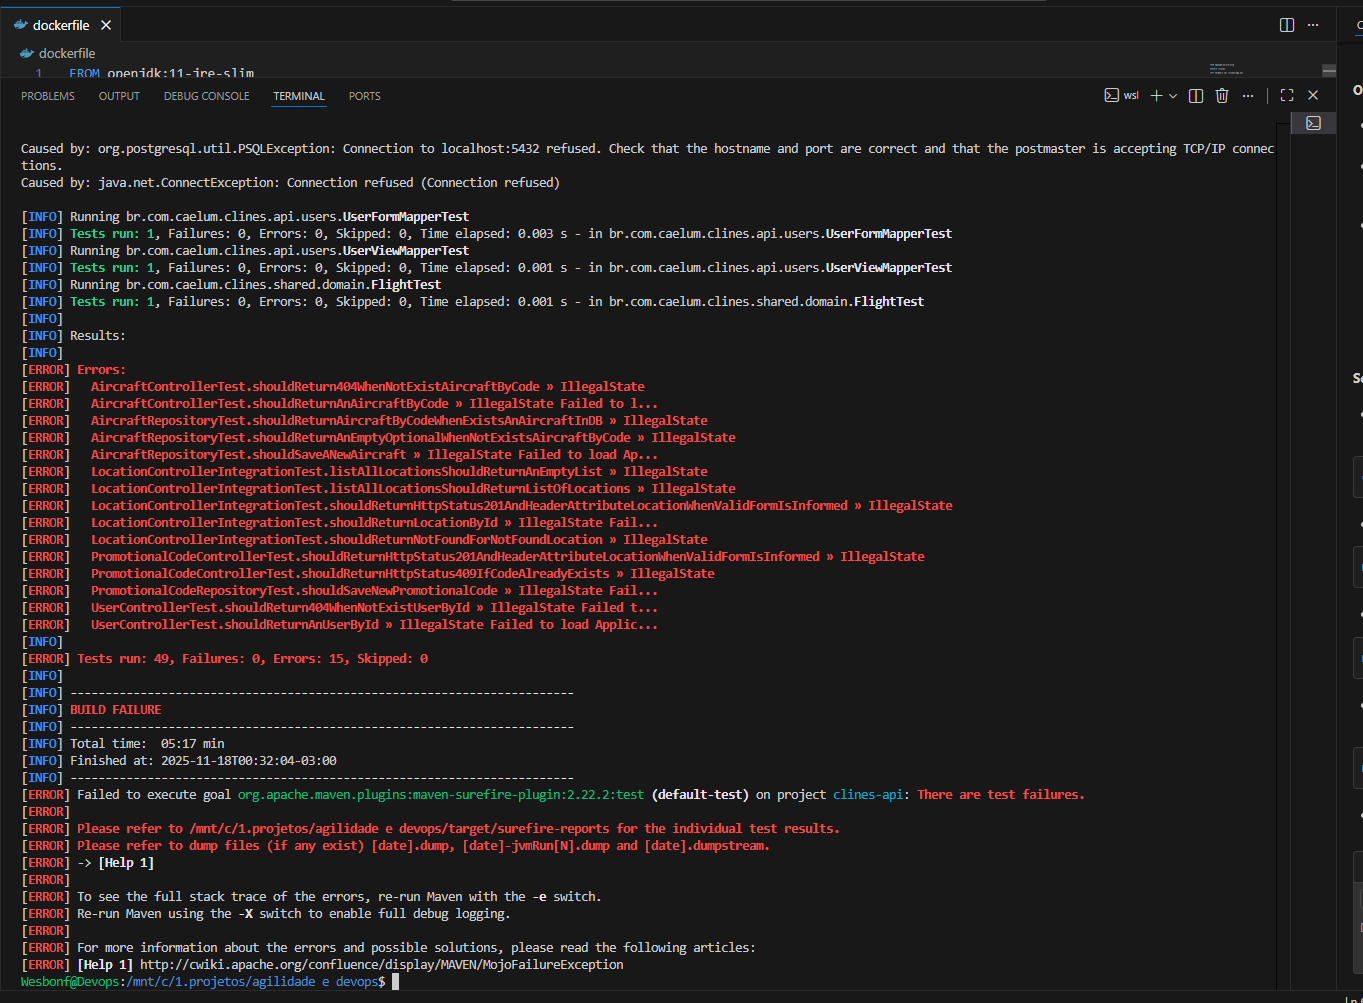Screen dimensions: 1363x1003
Task: Kill terminal with the trash icon
Action: point(1222,96)
